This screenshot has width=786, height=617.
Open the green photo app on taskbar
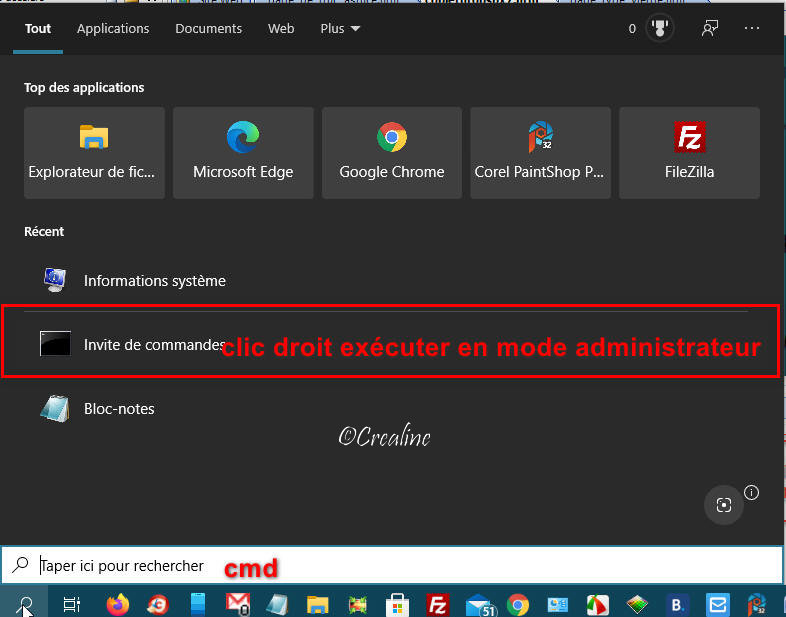point(357,604)
